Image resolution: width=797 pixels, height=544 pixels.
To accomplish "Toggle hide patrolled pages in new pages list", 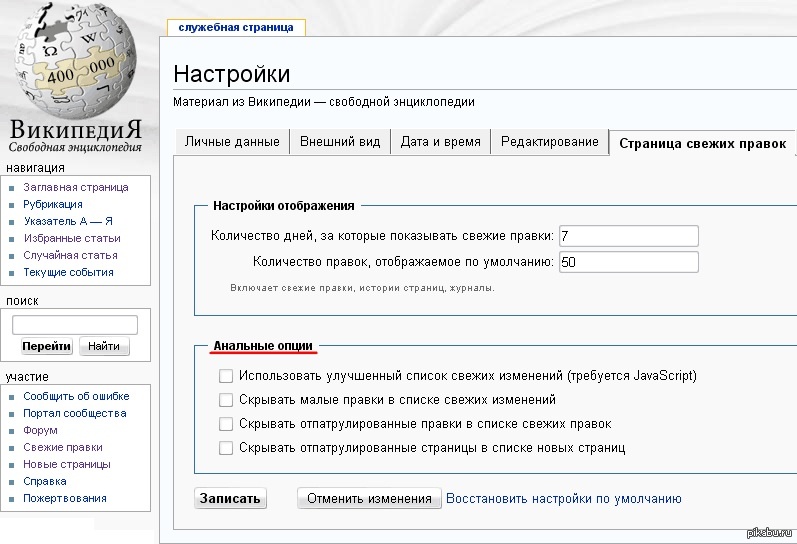I will [x=226, y=448].
